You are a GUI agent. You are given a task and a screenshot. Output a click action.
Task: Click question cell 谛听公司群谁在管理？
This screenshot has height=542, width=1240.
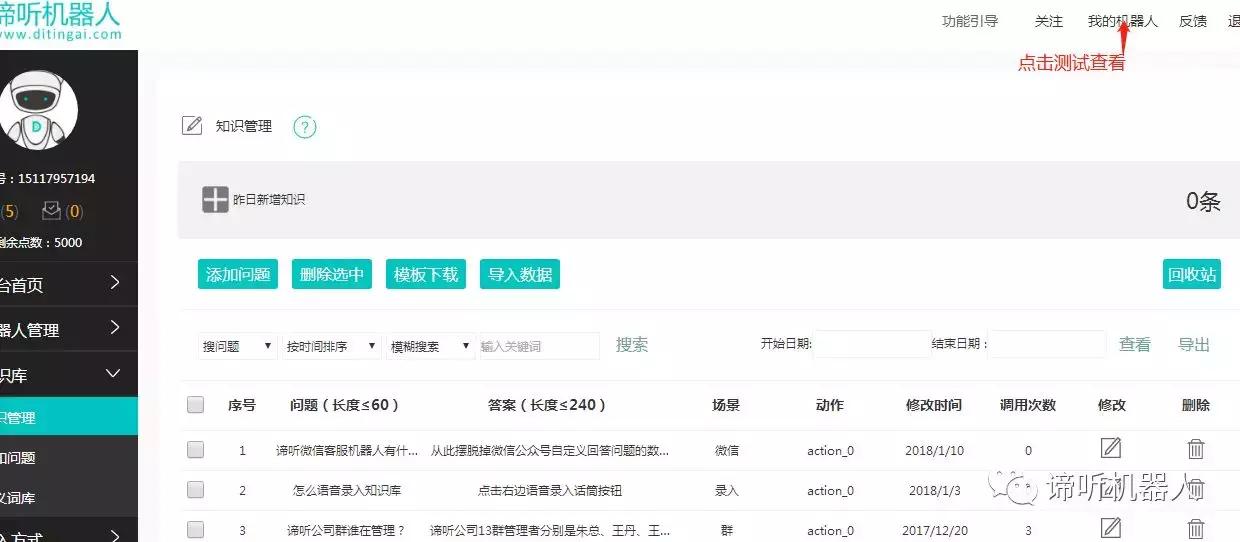tap(346, 531)
